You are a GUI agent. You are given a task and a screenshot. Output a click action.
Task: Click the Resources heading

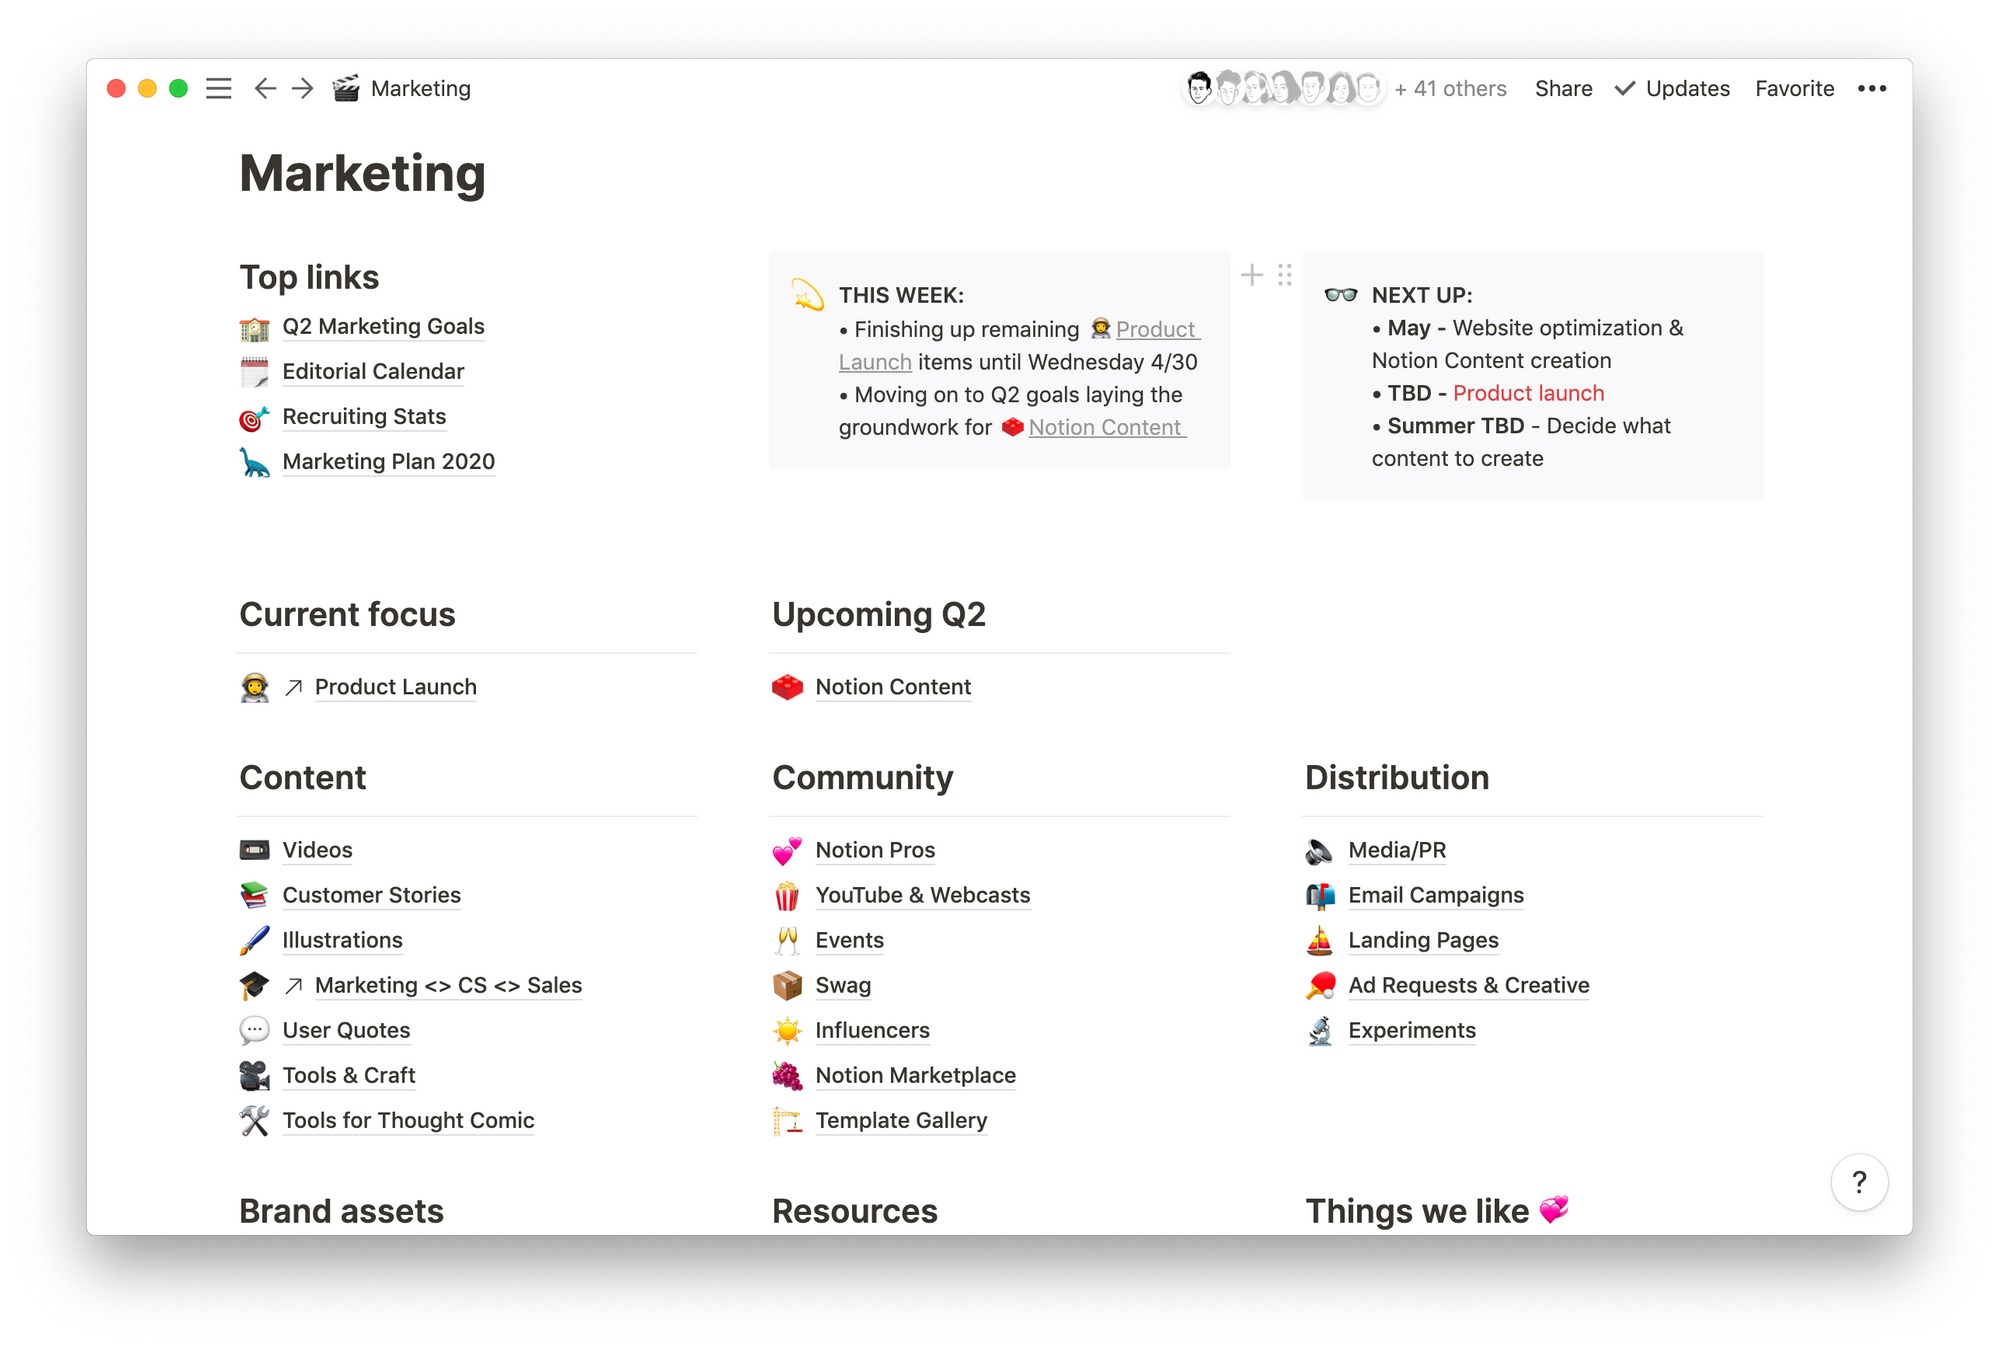point(855,1211)
